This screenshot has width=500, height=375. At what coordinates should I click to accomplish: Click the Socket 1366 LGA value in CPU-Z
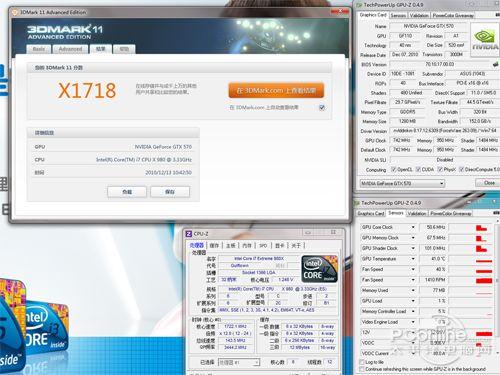(x=259, y=273)
